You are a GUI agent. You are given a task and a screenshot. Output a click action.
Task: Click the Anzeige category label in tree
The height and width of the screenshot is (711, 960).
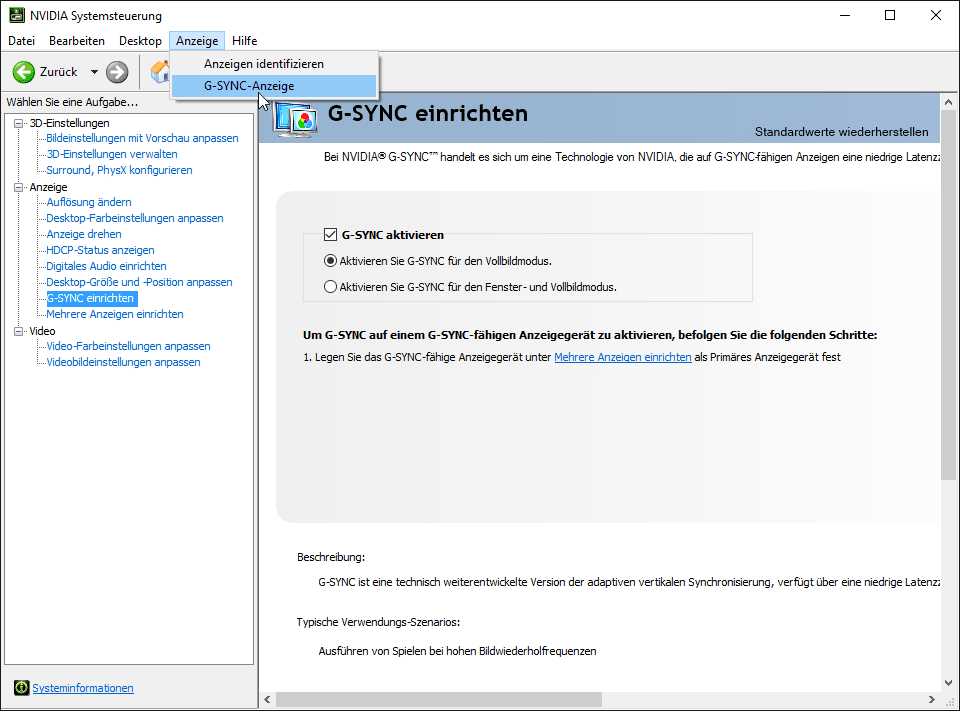click(x=48, y=187)
